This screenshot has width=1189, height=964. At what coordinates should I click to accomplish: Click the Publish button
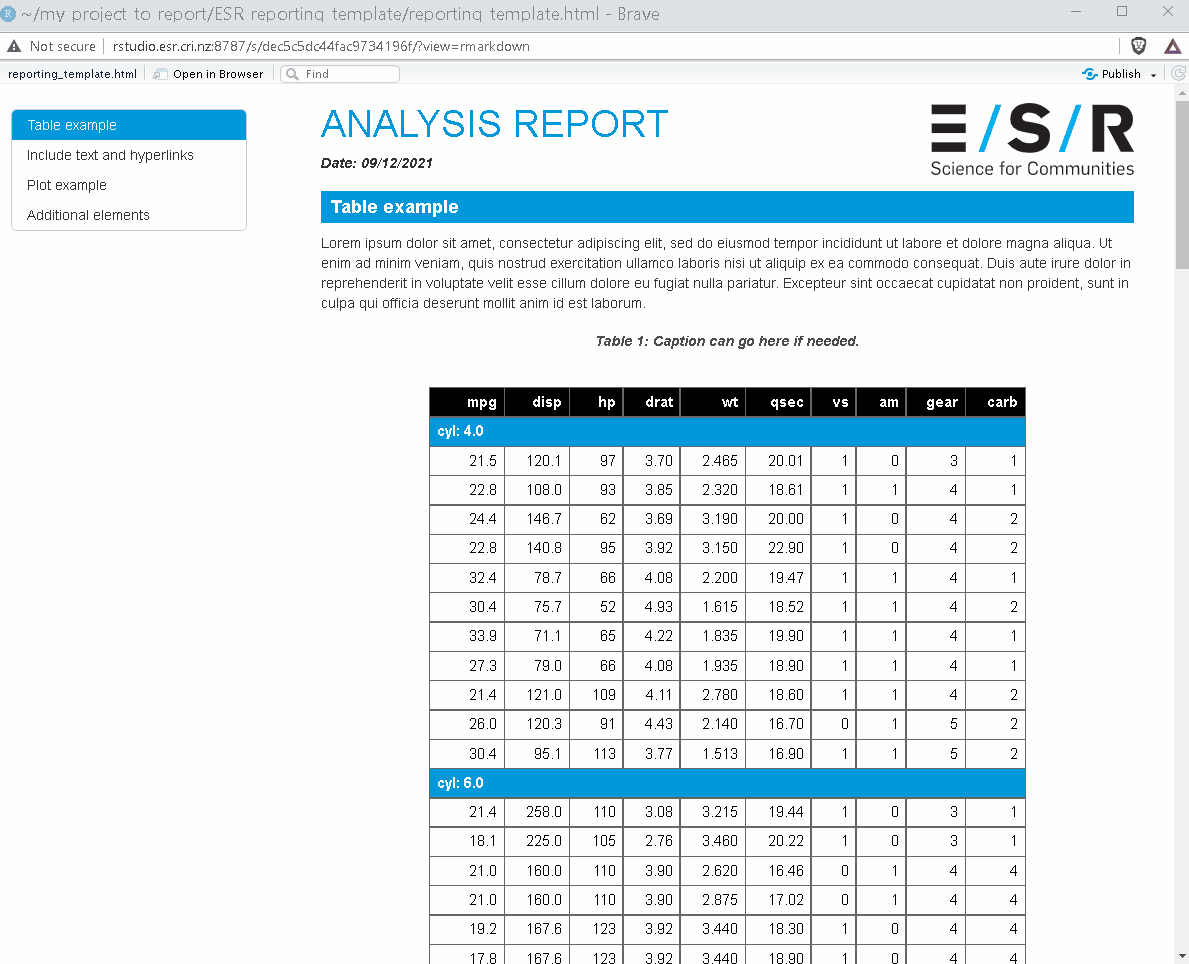[1112, 74]
